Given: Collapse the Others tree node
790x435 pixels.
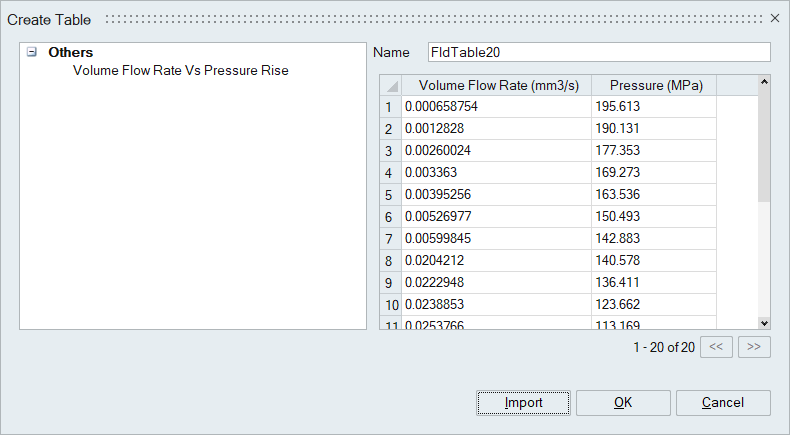Looking at the screenshot, I should 32,53.
